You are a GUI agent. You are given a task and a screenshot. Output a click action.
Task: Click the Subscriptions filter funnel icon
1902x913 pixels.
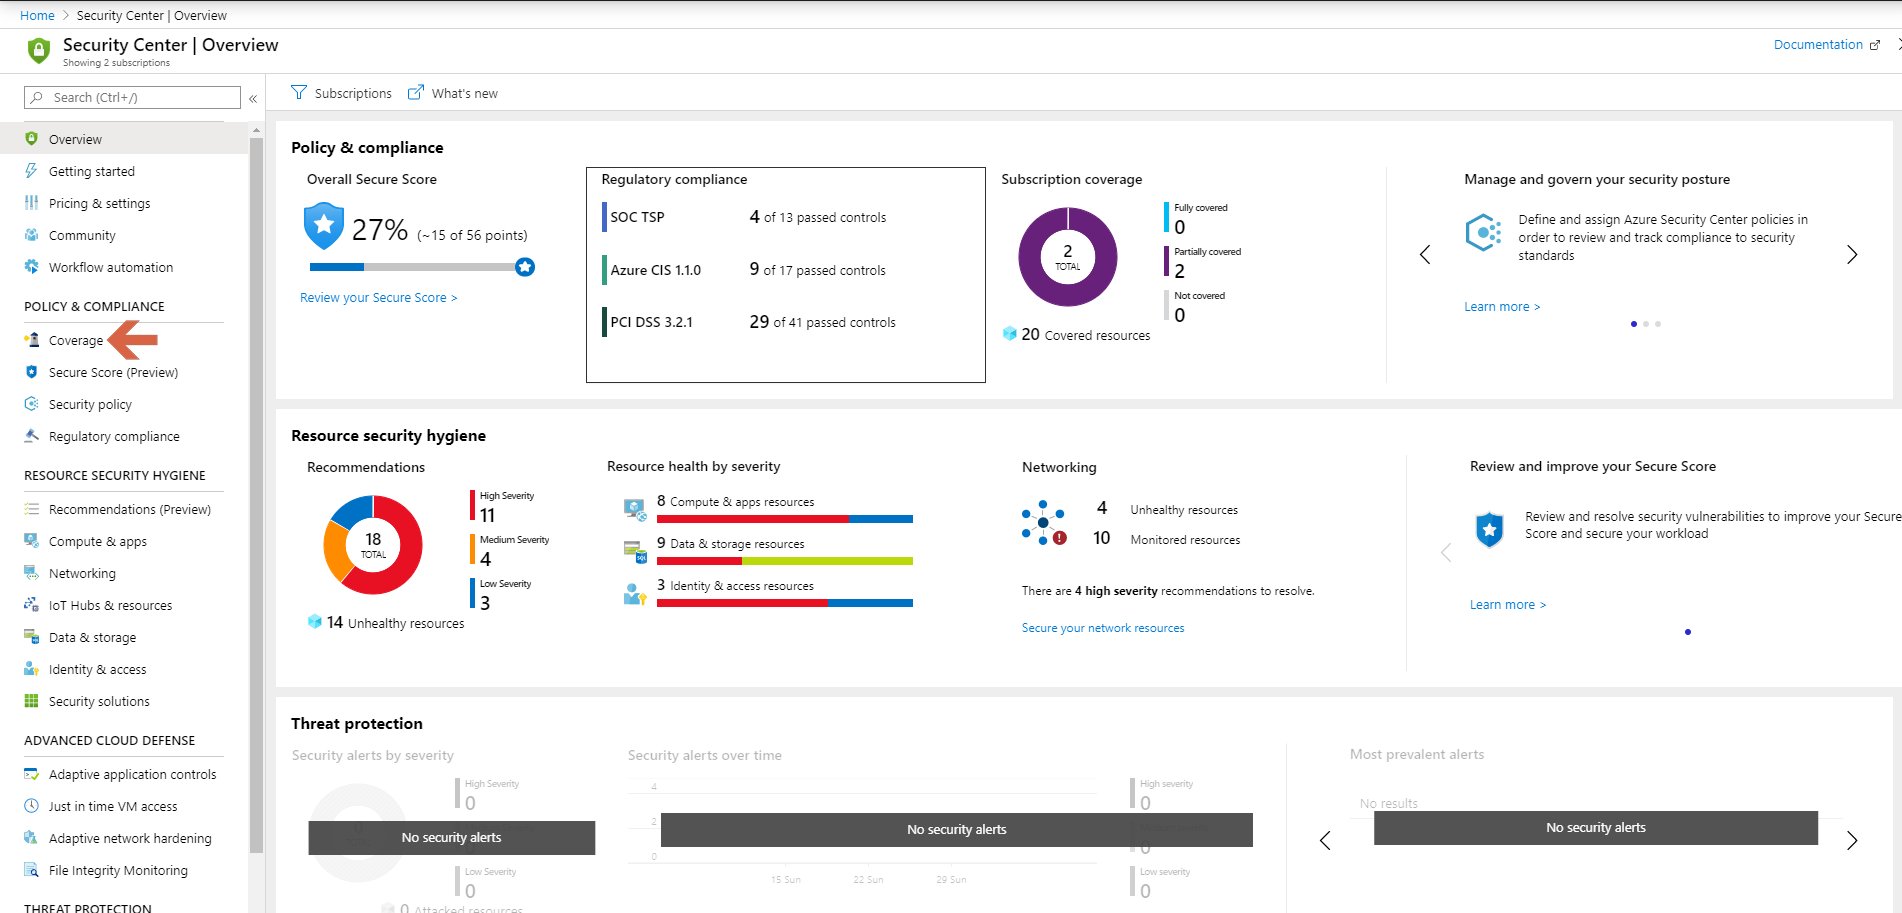[299, 92]
